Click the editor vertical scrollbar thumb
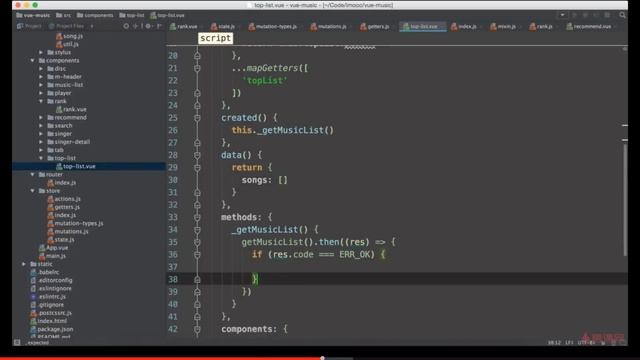Viewport: 640px width, 360px height. coord(625,200)
